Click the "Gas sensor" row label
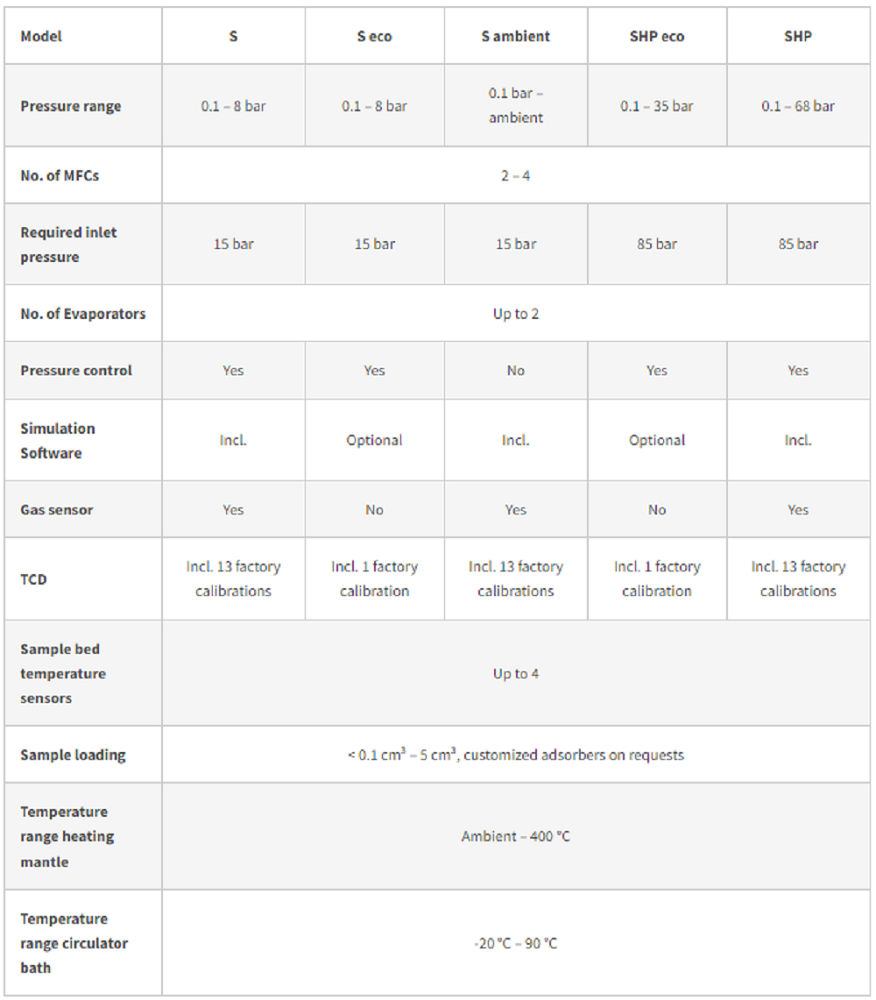Viewport: 876px width, 1000px height. pyautogui.click(x=57, y=509)
